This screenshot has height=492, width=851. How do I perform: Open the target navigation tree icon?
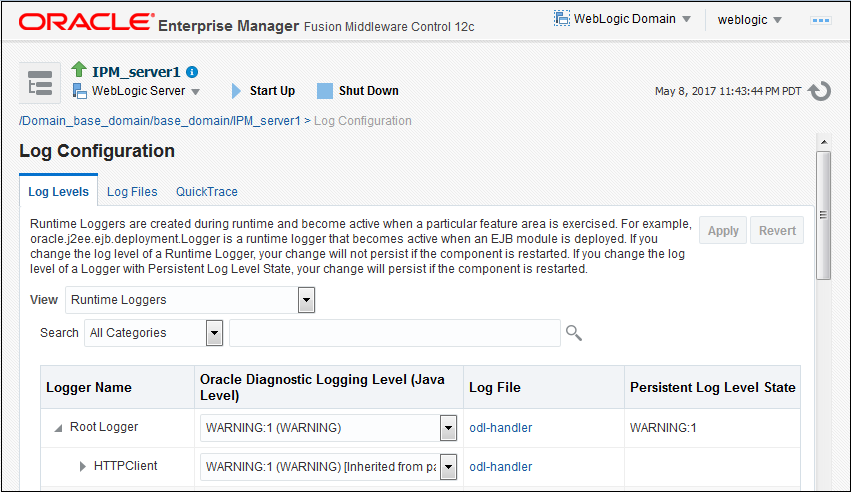tap(40, 83)
